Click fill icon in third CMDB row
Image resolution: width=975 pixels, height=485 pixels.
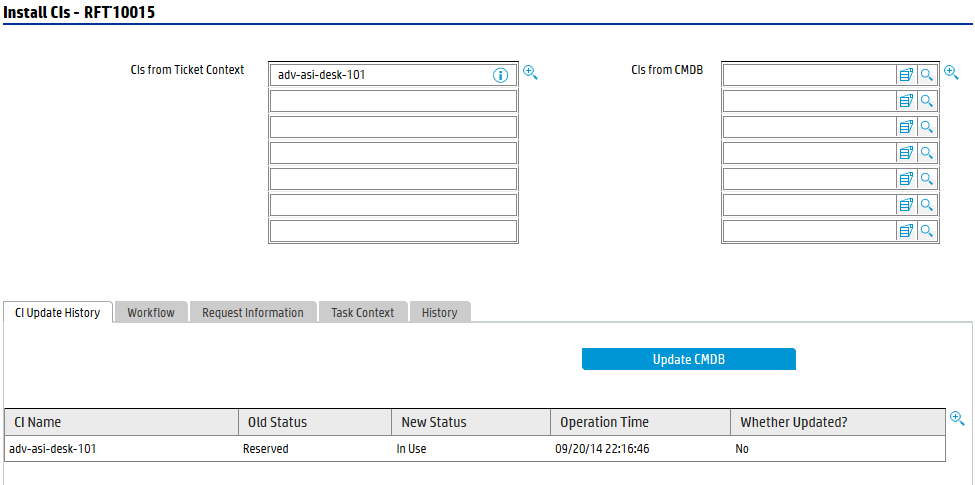906,127
